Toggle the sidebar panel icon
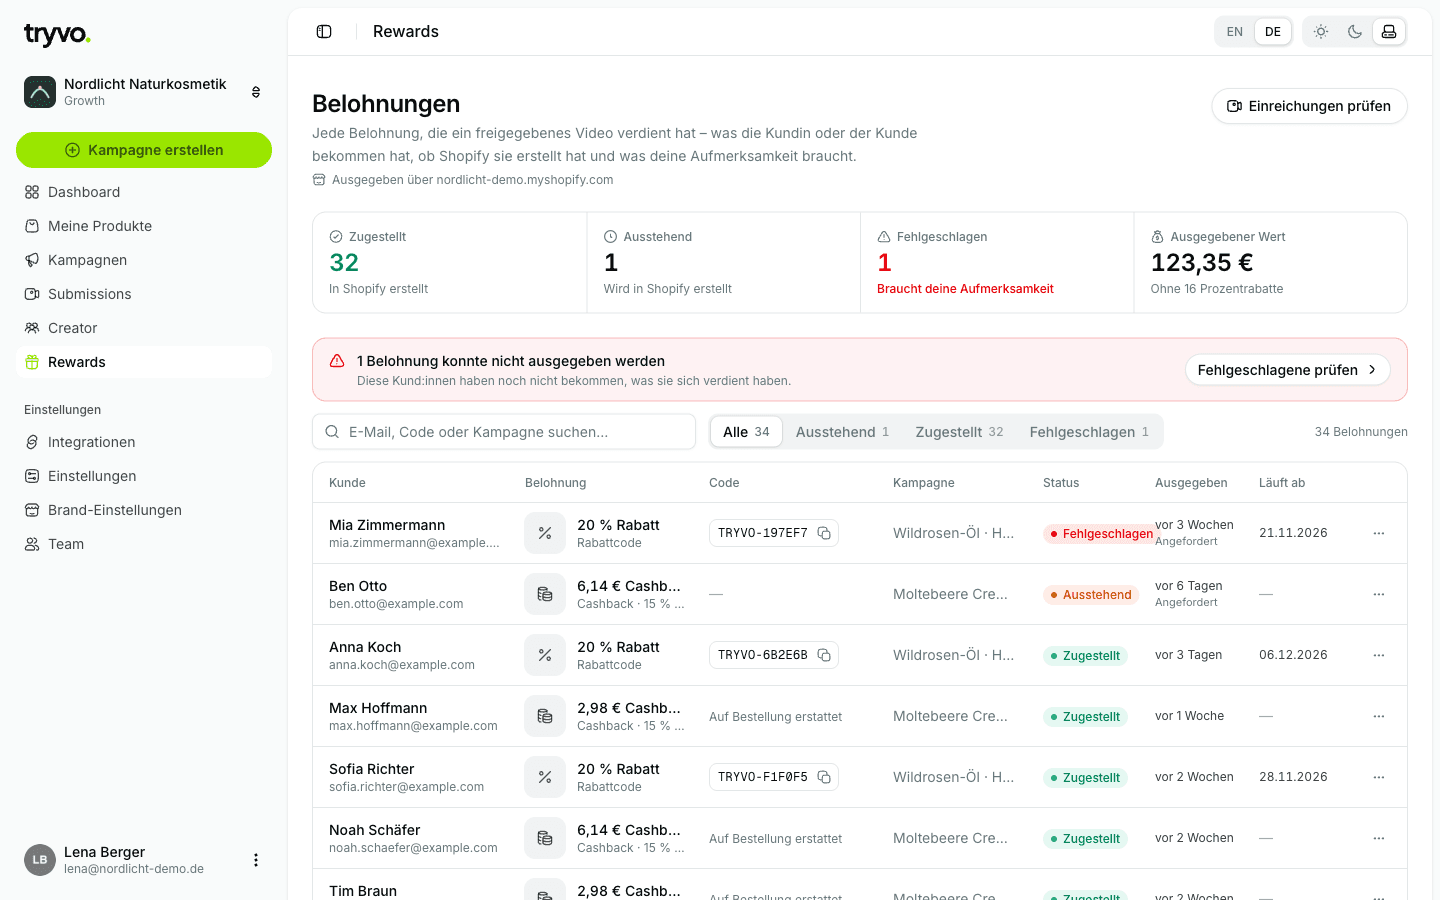This screenshot has height=900, width=1440. coord(324,32)
